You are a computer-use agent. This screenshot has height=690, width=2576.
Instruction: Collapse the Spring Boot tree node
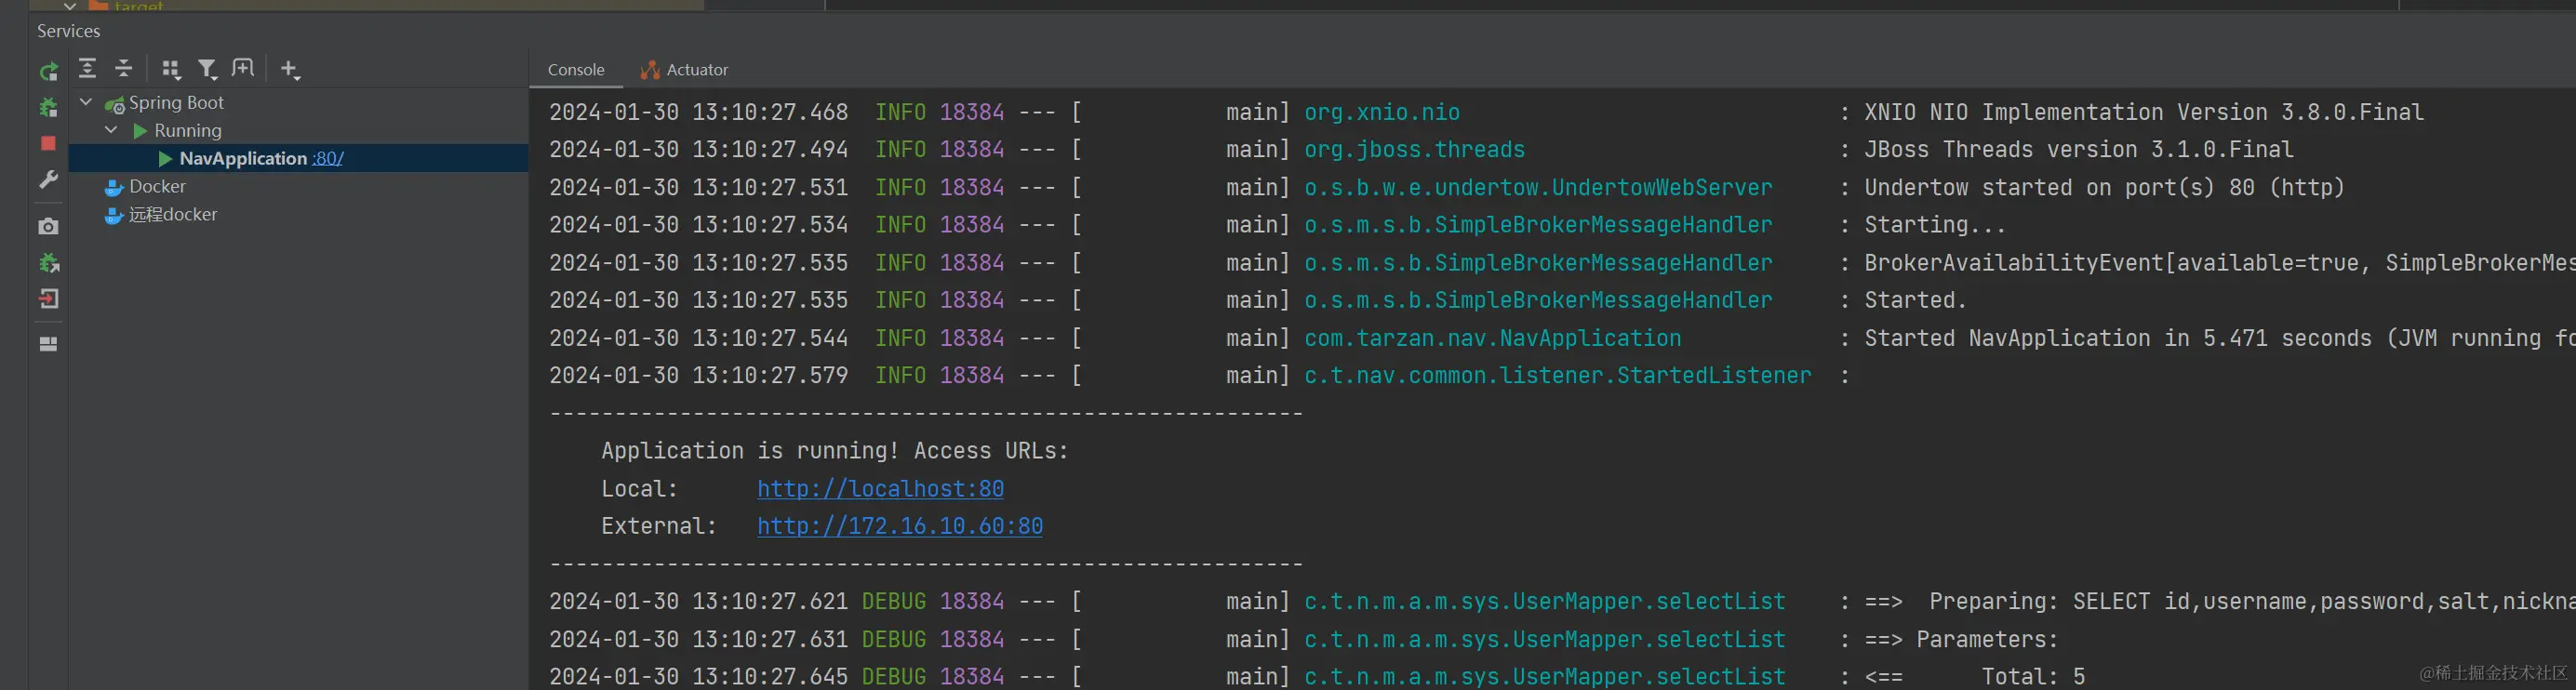pos(86,102)
